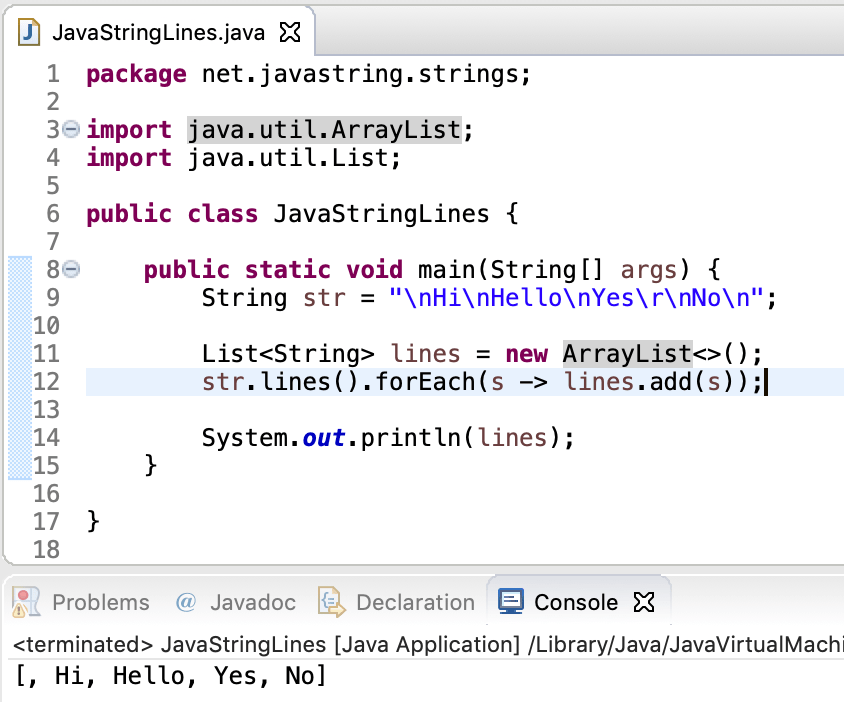The image size is (844, 702).
Task: Click the Declaration view icon
Action: tap(330, 601)
